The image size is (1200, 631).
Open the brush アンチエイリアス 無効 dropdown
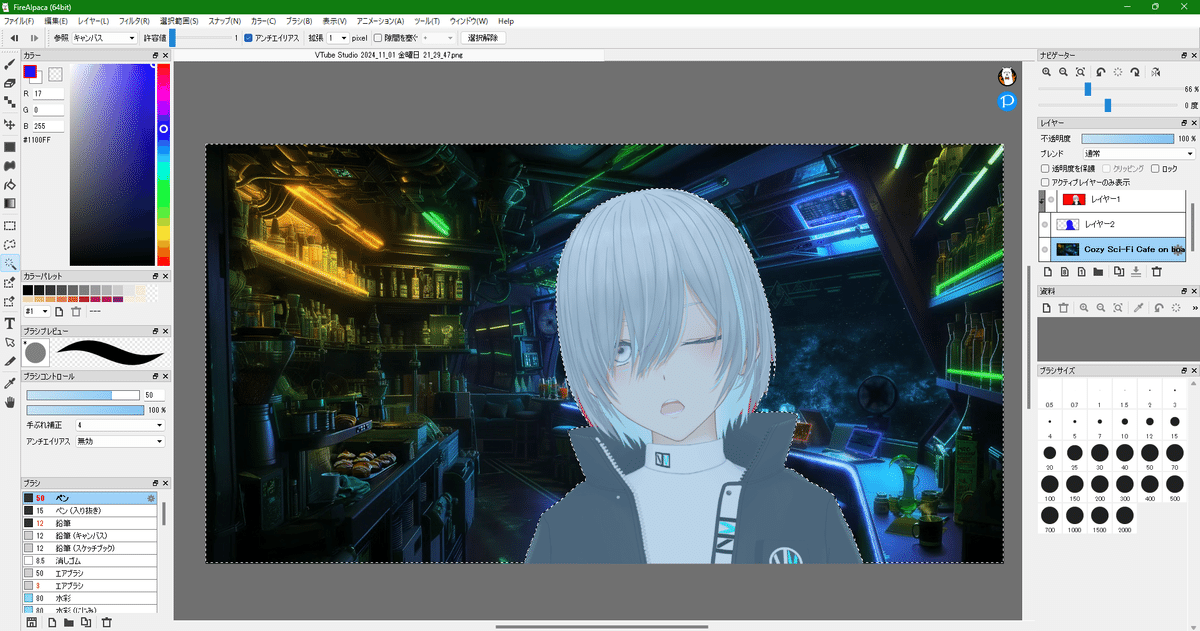[x=119, y=441]
